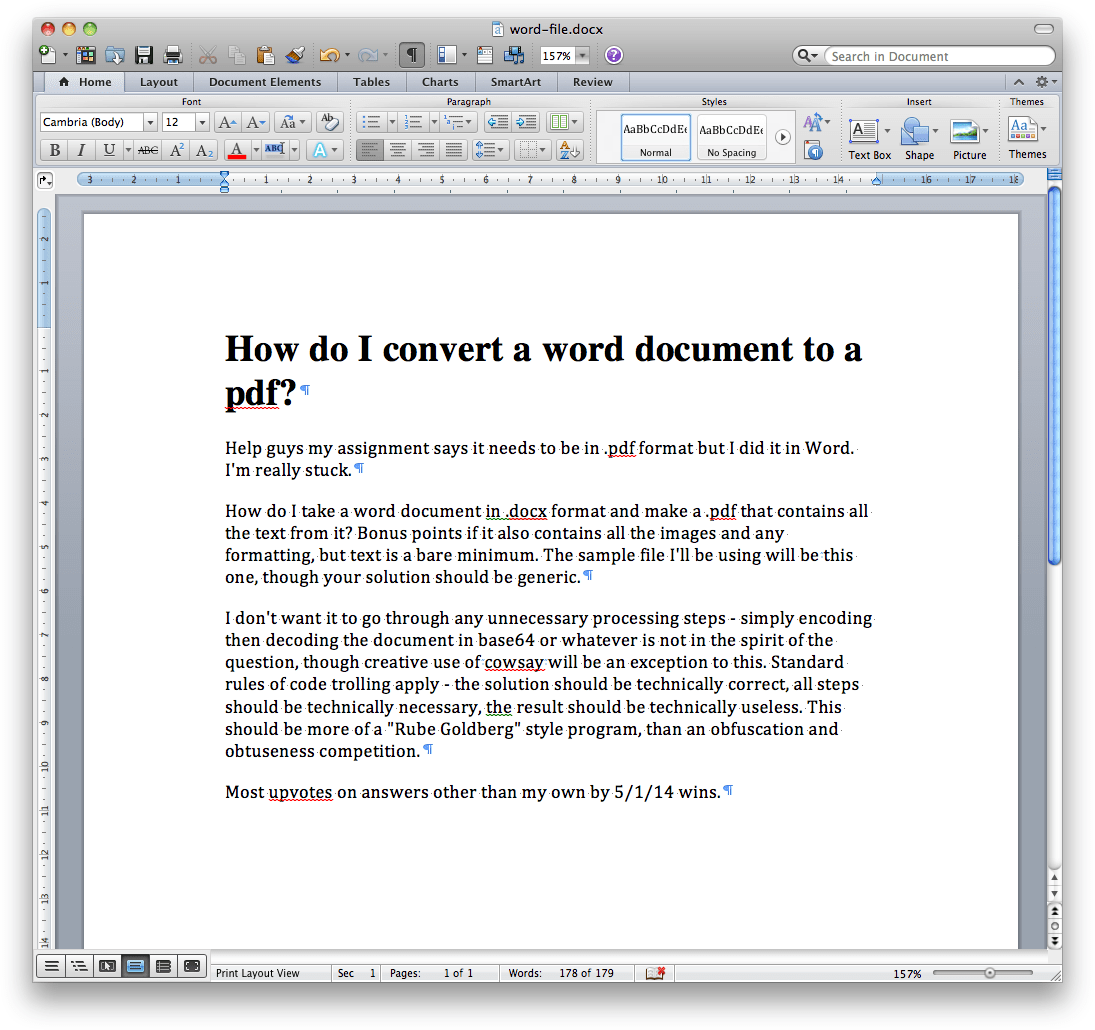The height and width of the screenshot is (1030, 1095).
Task: Center align the paragraph text
Action: tap(397, 149)
